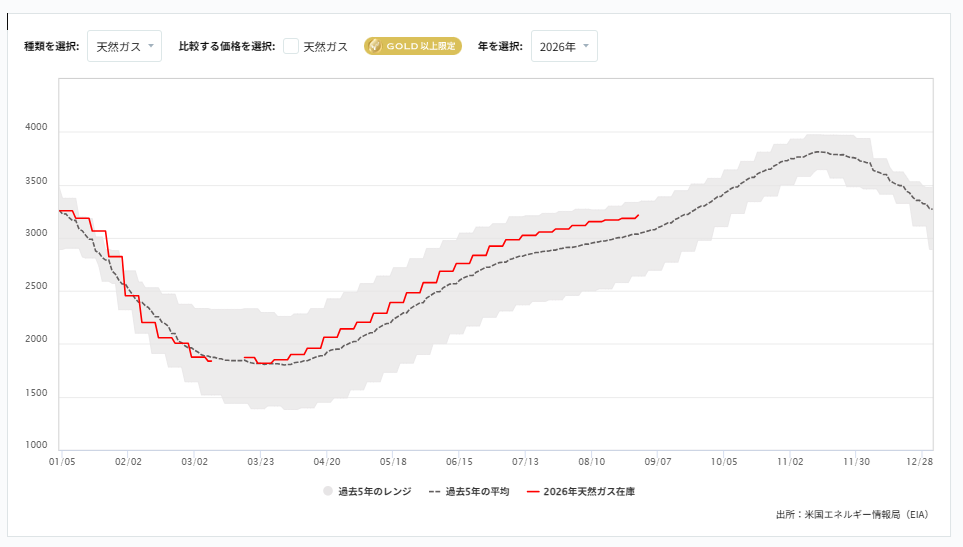This screenshot has width=963, height=547.
Task: Click the 03/02 date label
Action: [x=195, y=462]
